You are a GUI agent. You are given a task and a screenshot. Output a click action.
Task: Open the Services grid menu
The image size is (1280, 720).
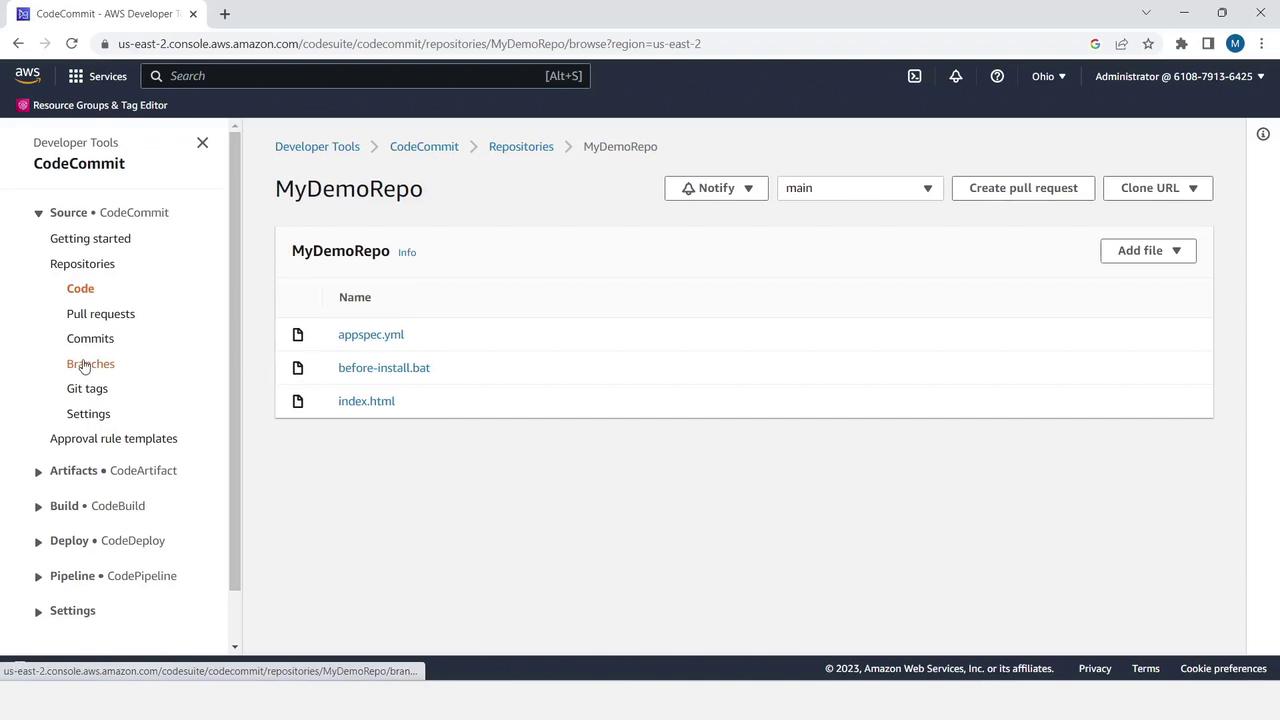point(97,76)
